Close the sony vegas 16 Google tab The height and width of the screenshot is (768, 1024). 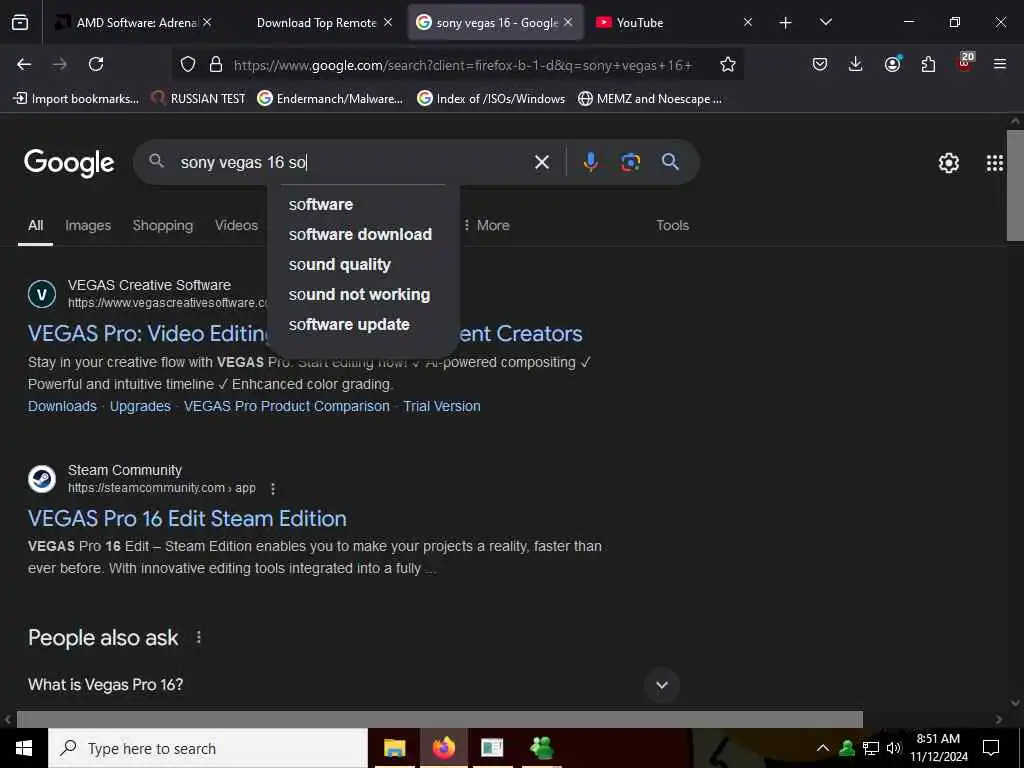(x=568, y=22)
